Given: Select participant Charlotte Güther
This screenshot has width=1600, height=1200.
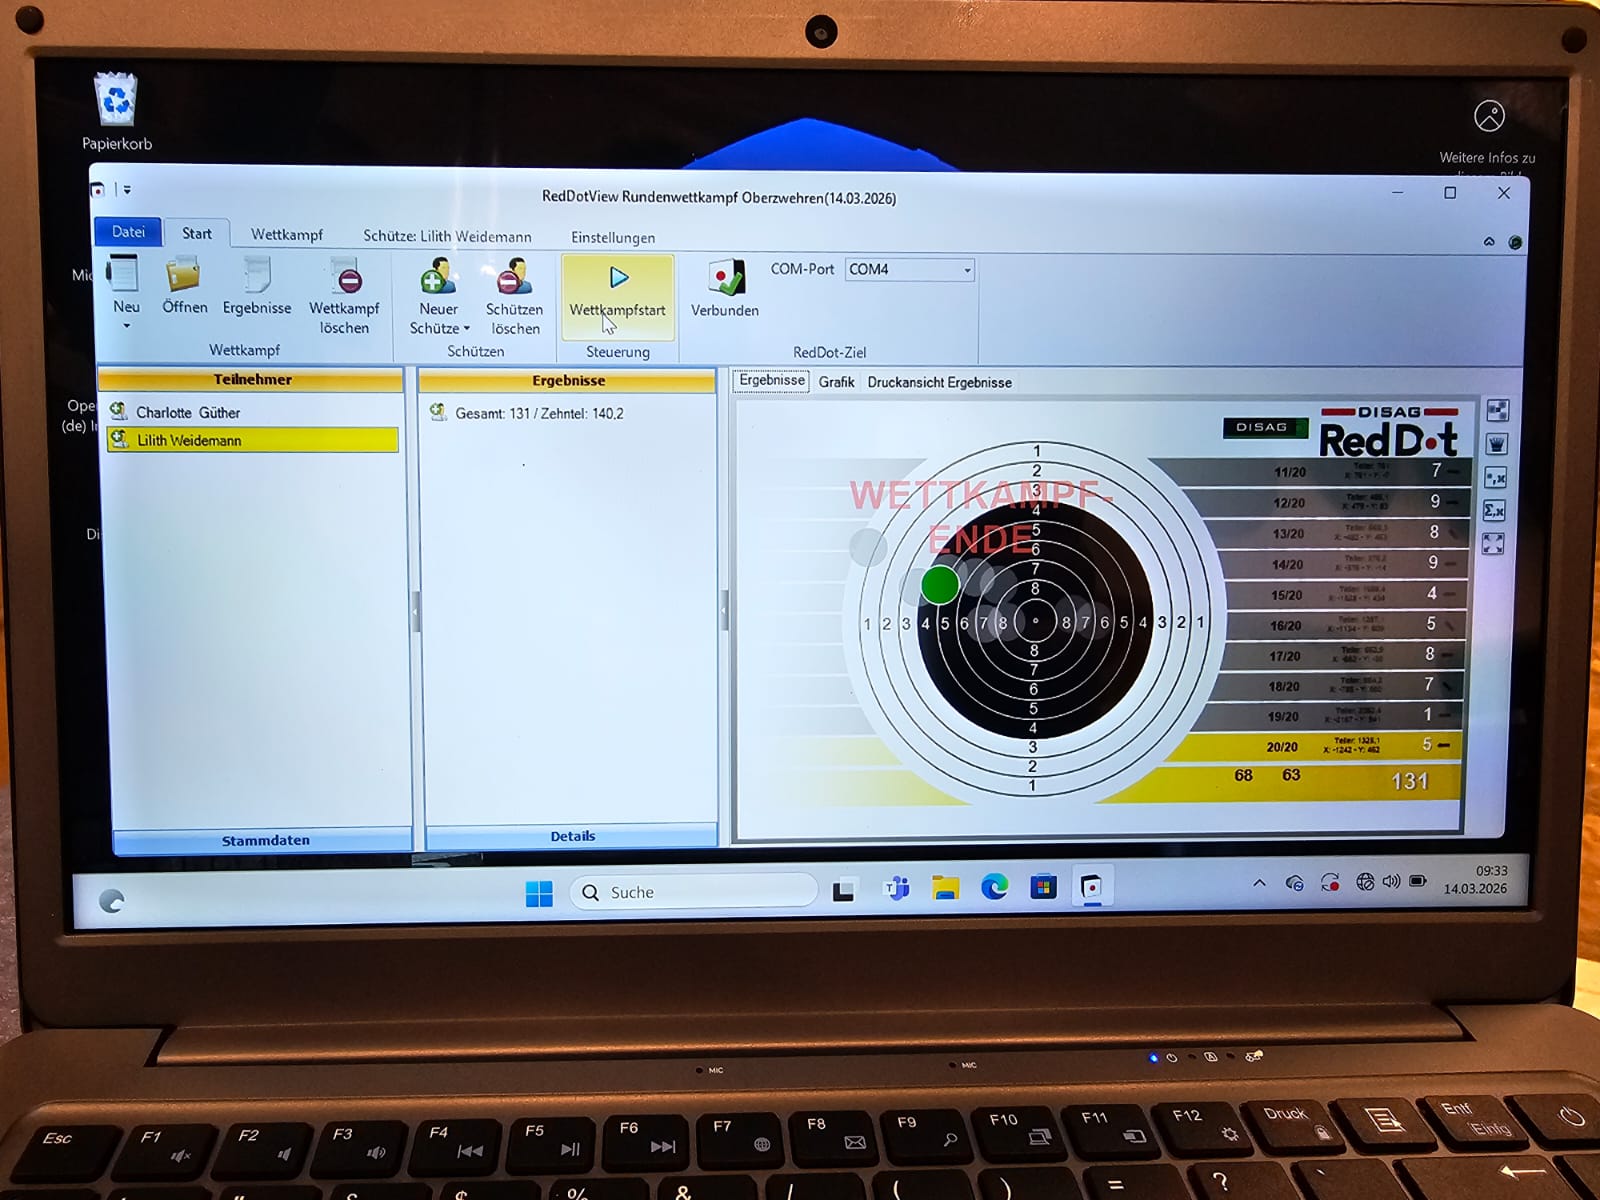Looking at the screenshot, I should click(188, 412).
